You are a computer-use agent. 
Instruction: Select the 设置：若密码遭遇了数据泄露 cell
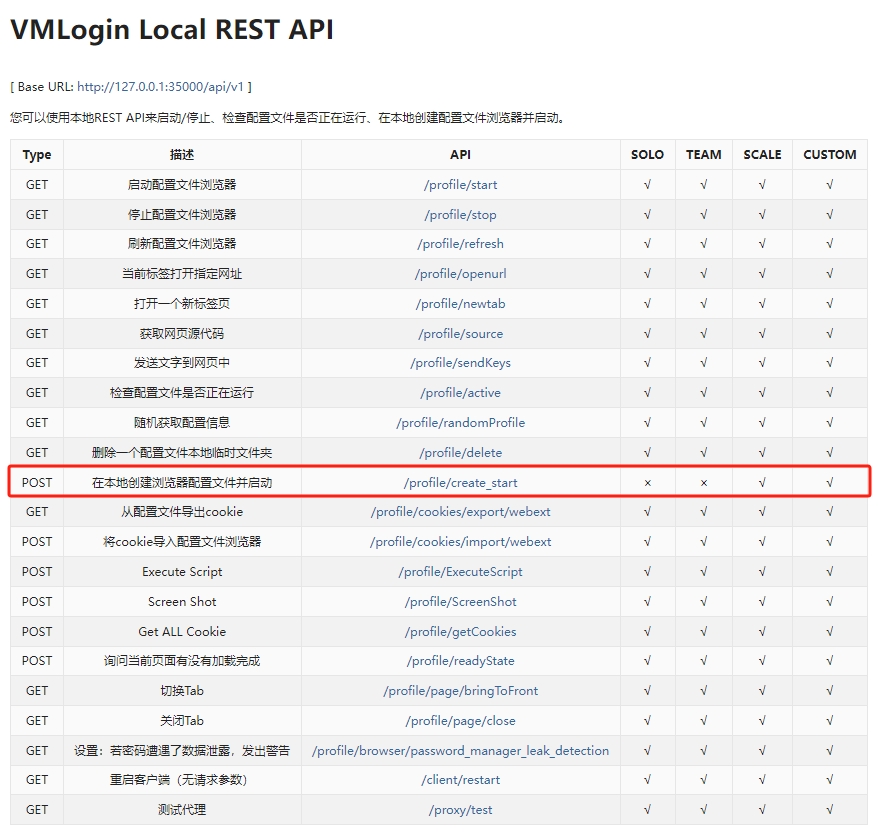(182, 750)
